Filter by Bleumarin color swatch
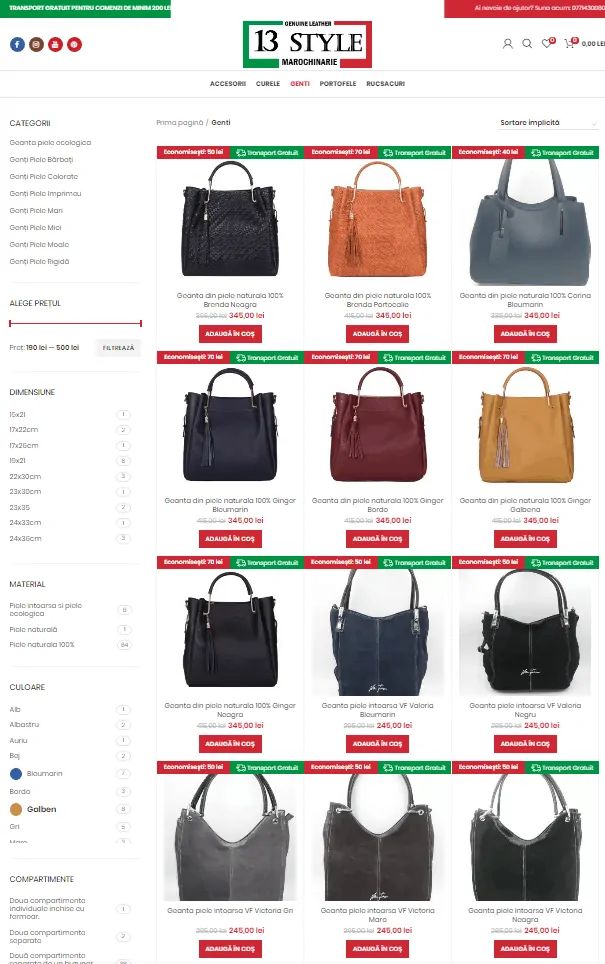605x964 pixels. point(16,773)
